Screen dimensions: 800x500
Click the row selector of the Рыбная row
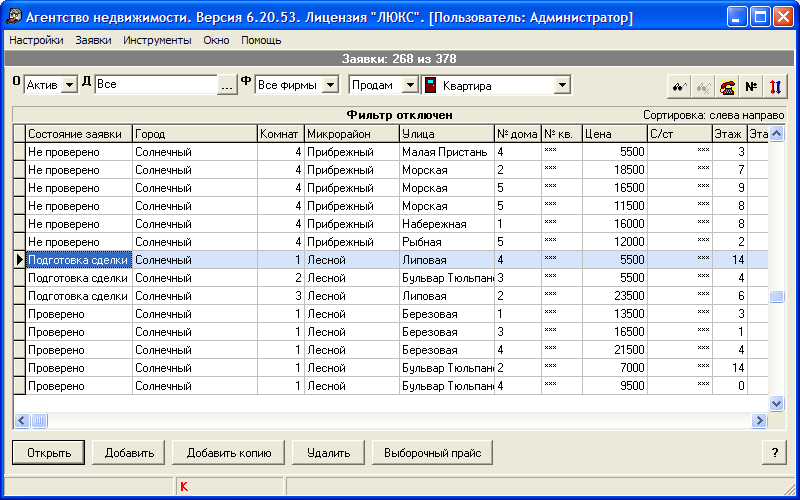tap(19, 242)
